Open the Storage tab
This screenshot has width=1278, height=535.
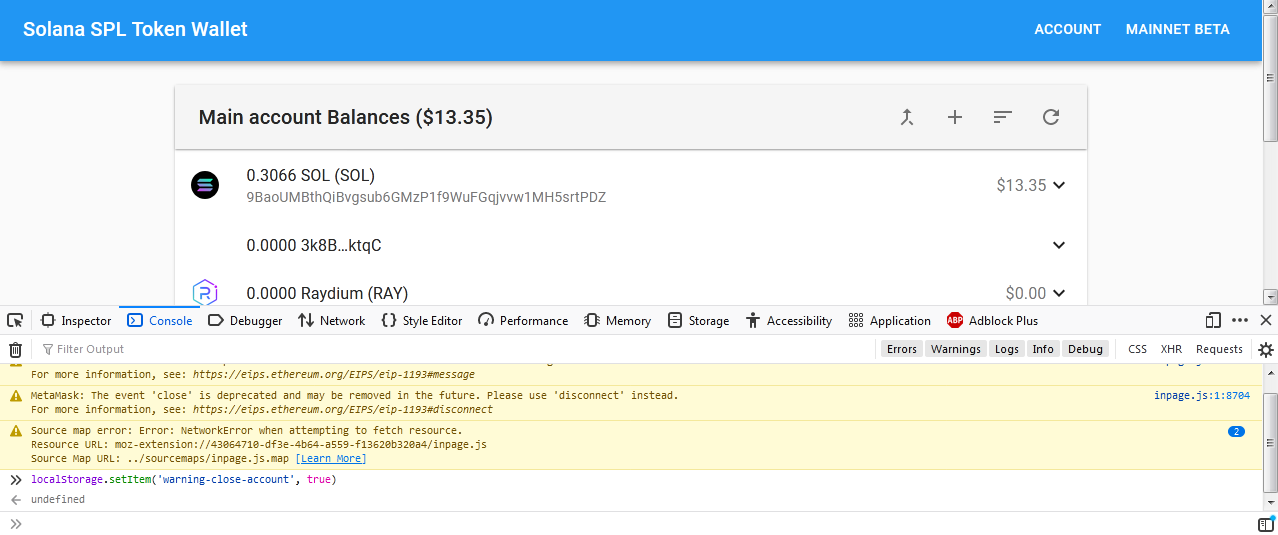pos(698,321)
